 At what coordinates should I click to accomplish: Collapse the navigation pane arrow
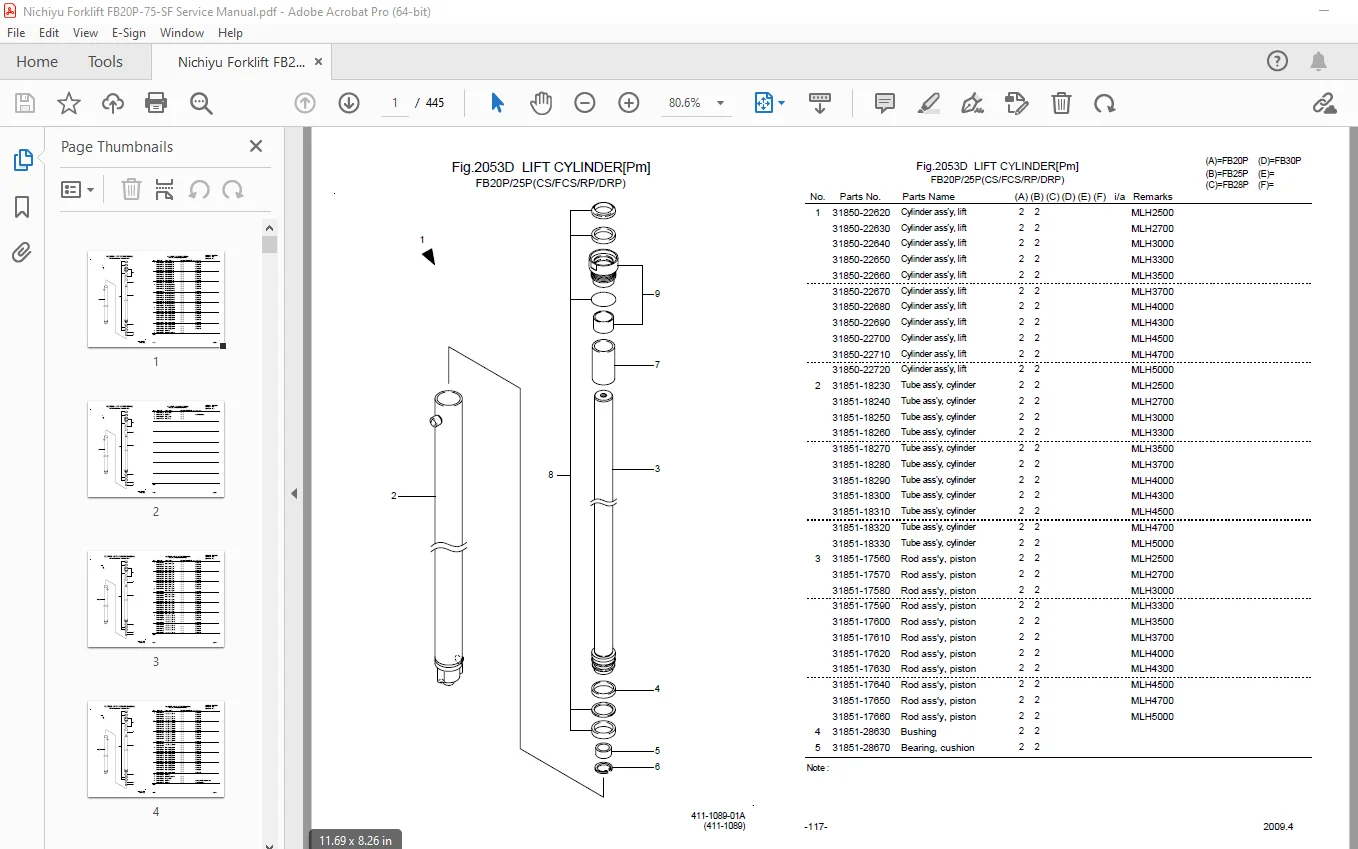click(295, 493)
